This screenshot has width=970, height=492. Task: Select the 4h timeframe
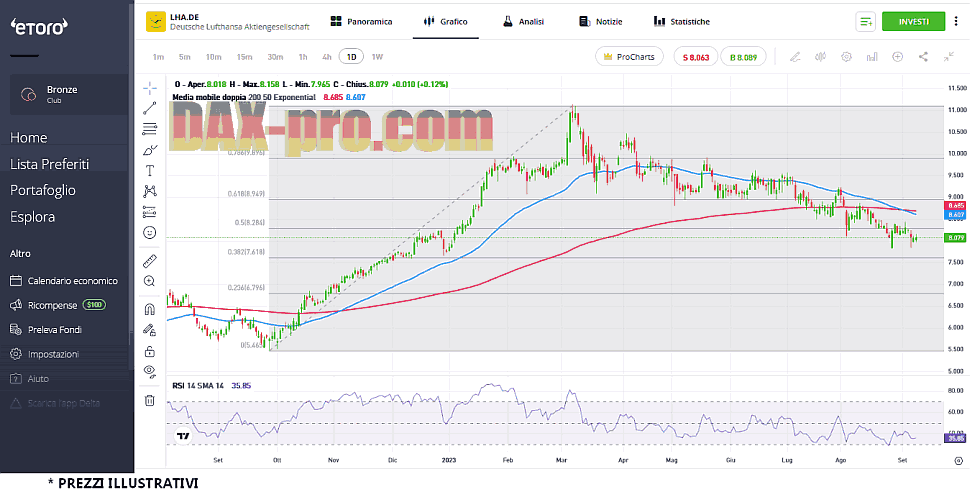(327, 57)
